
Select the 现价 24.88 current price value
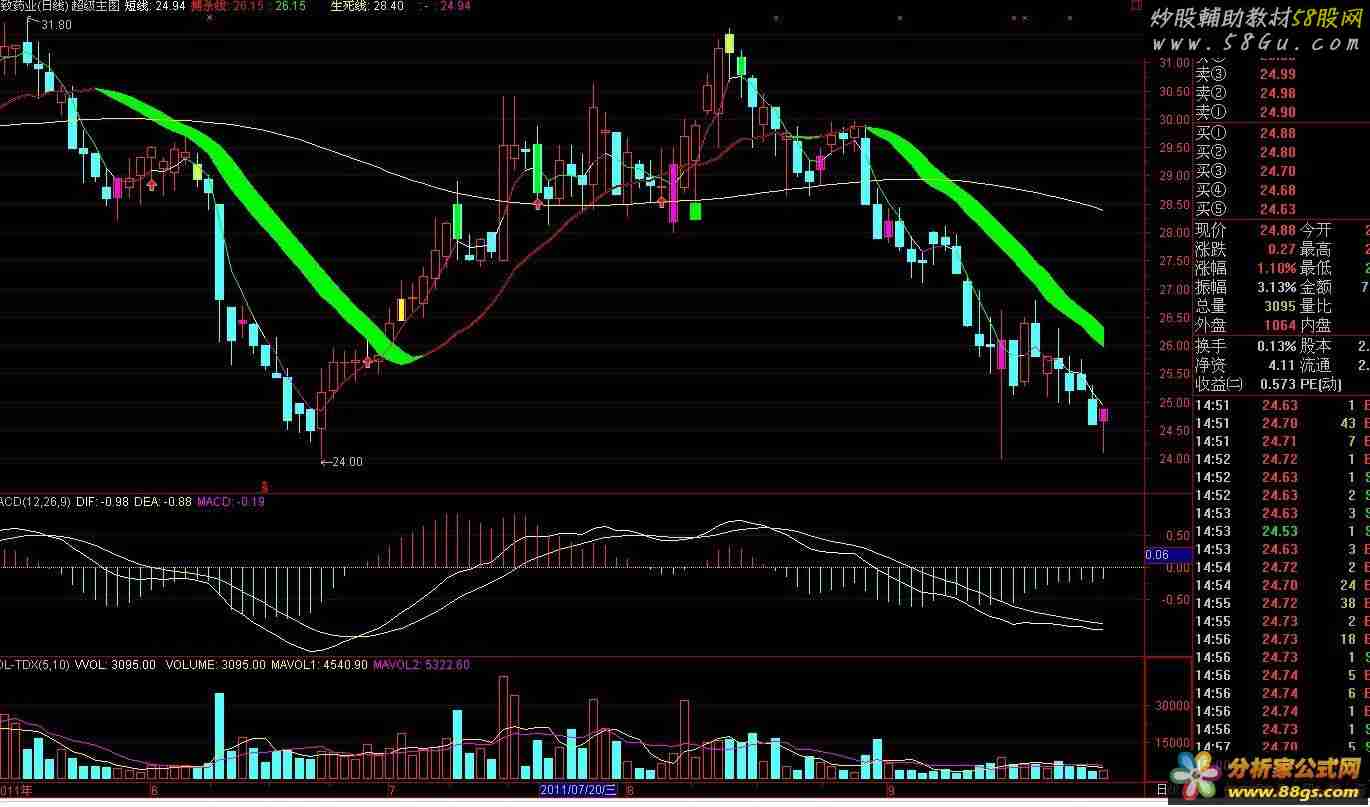coord(1277,230)
